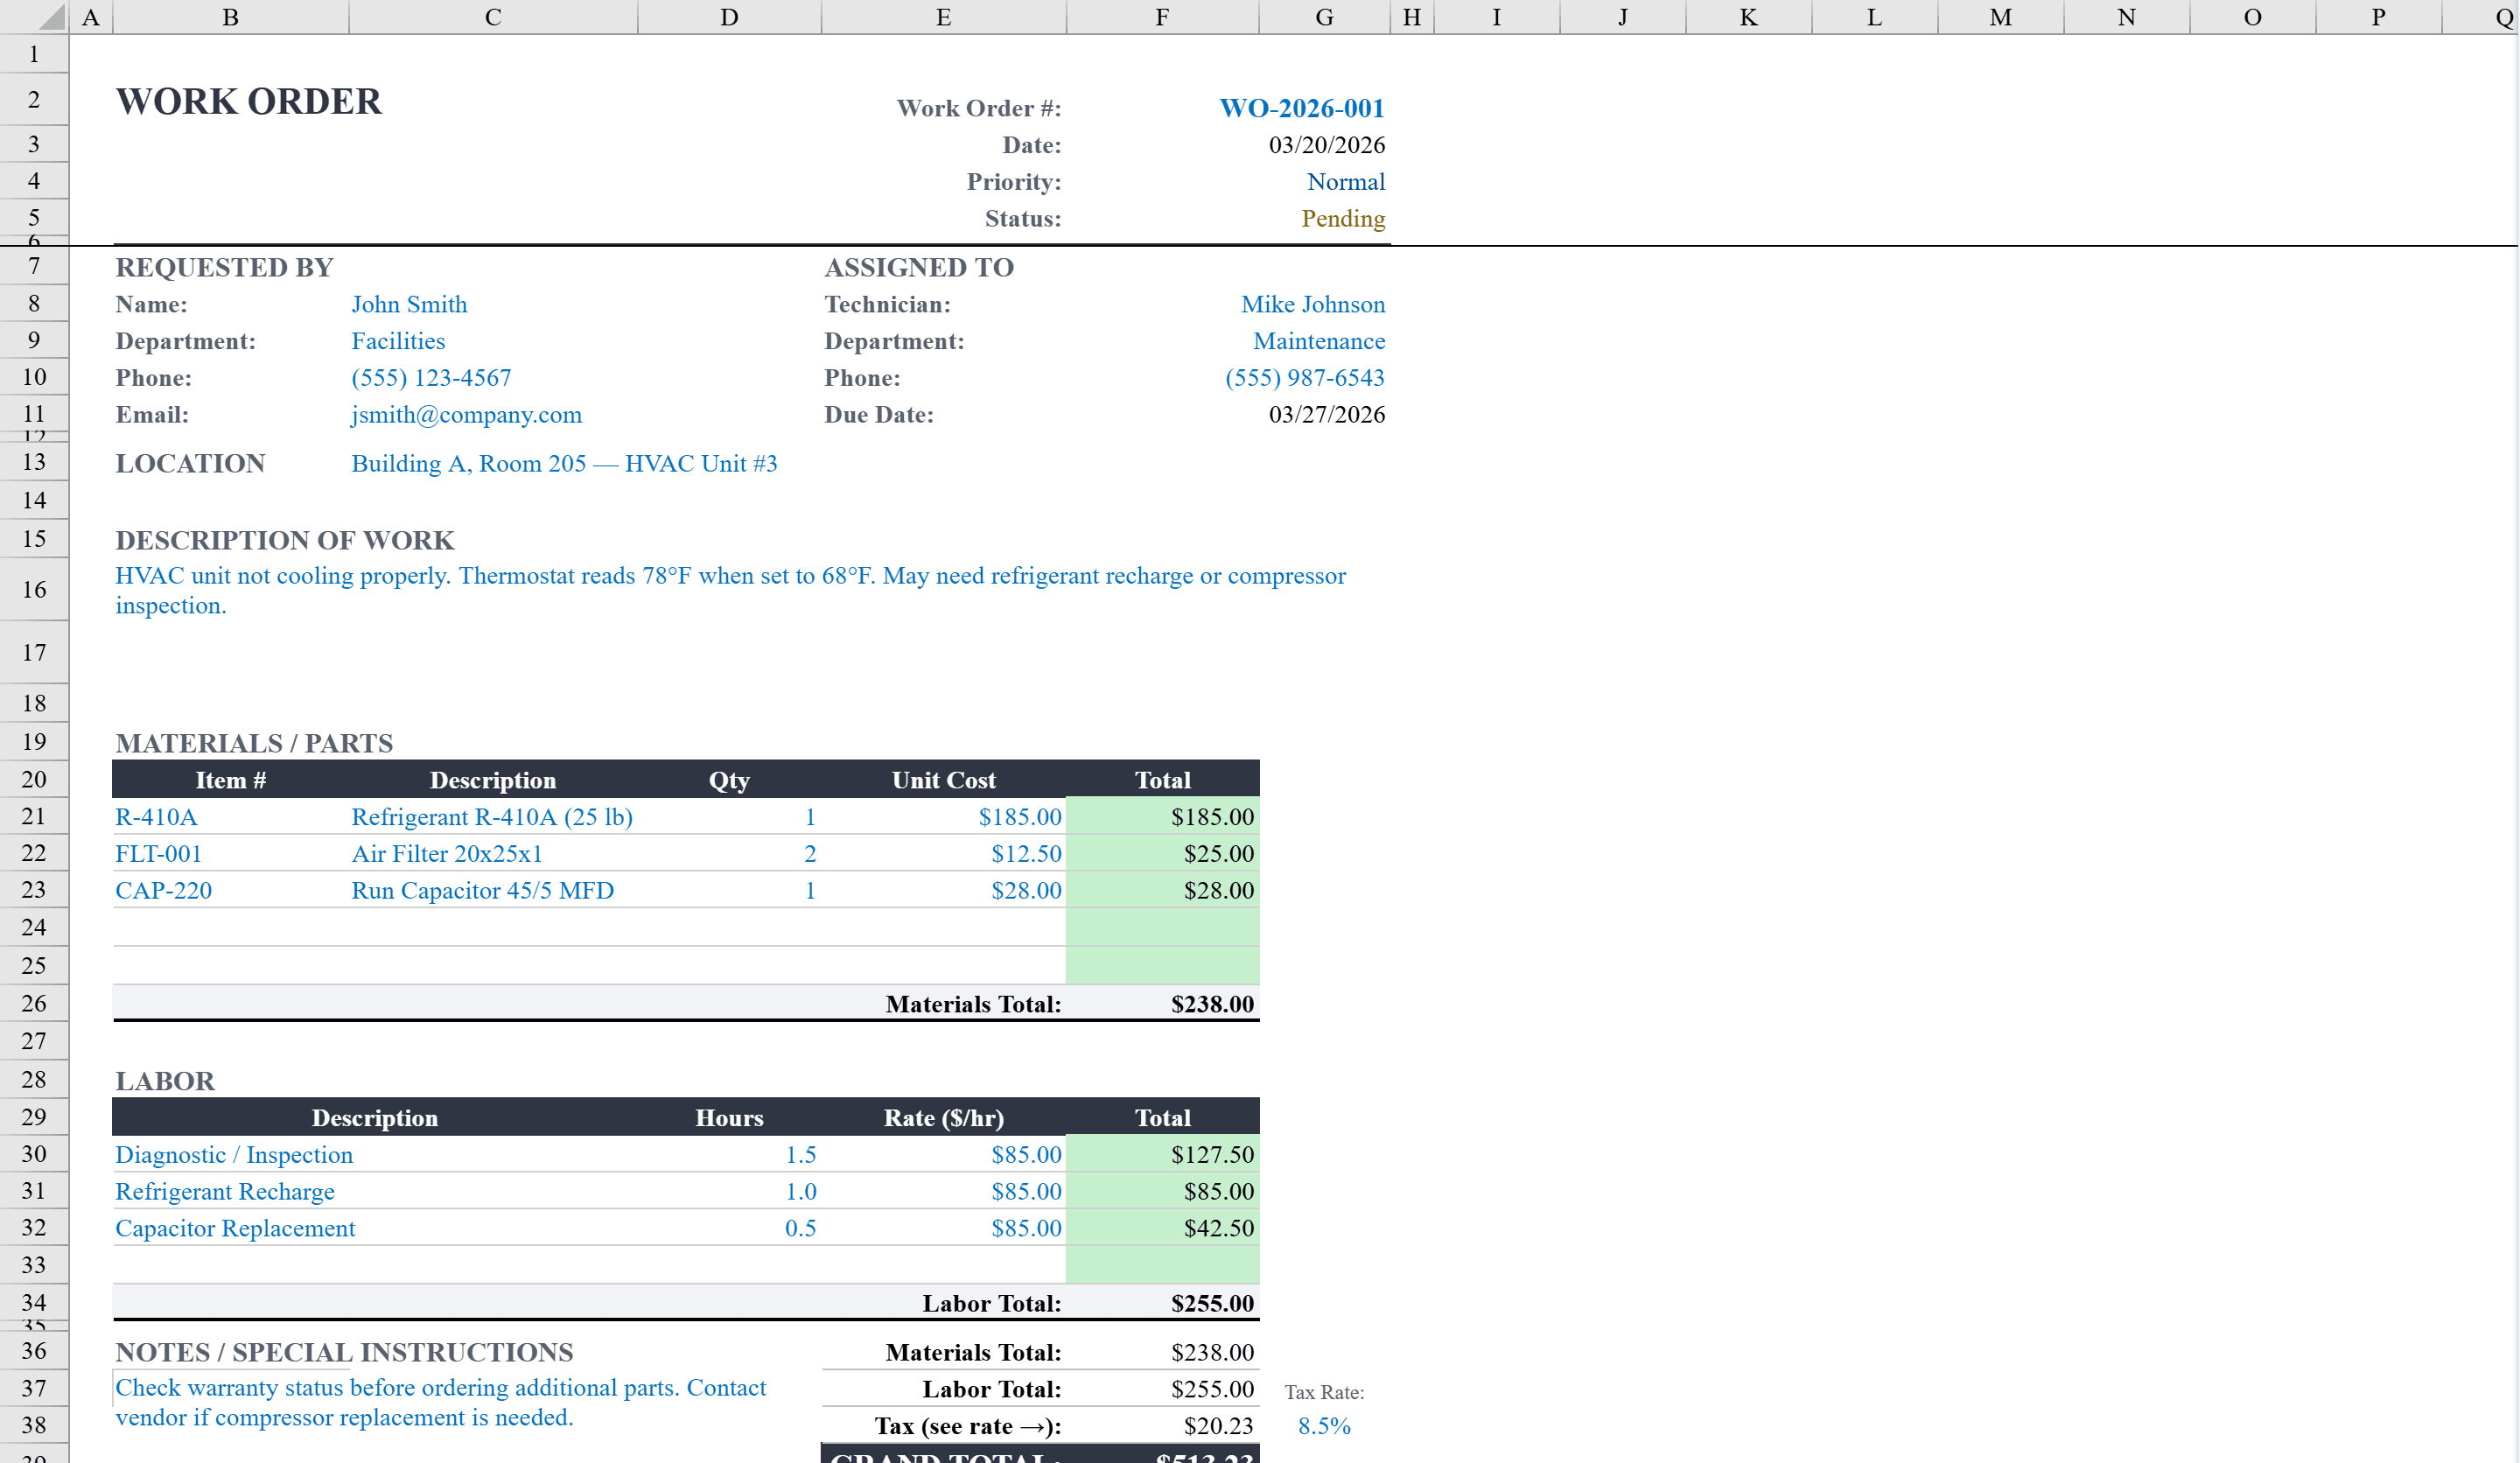Select the Unit Cost header in the materials table
This screenshot has width=2520, height=1463.
[x=942, y=780]
